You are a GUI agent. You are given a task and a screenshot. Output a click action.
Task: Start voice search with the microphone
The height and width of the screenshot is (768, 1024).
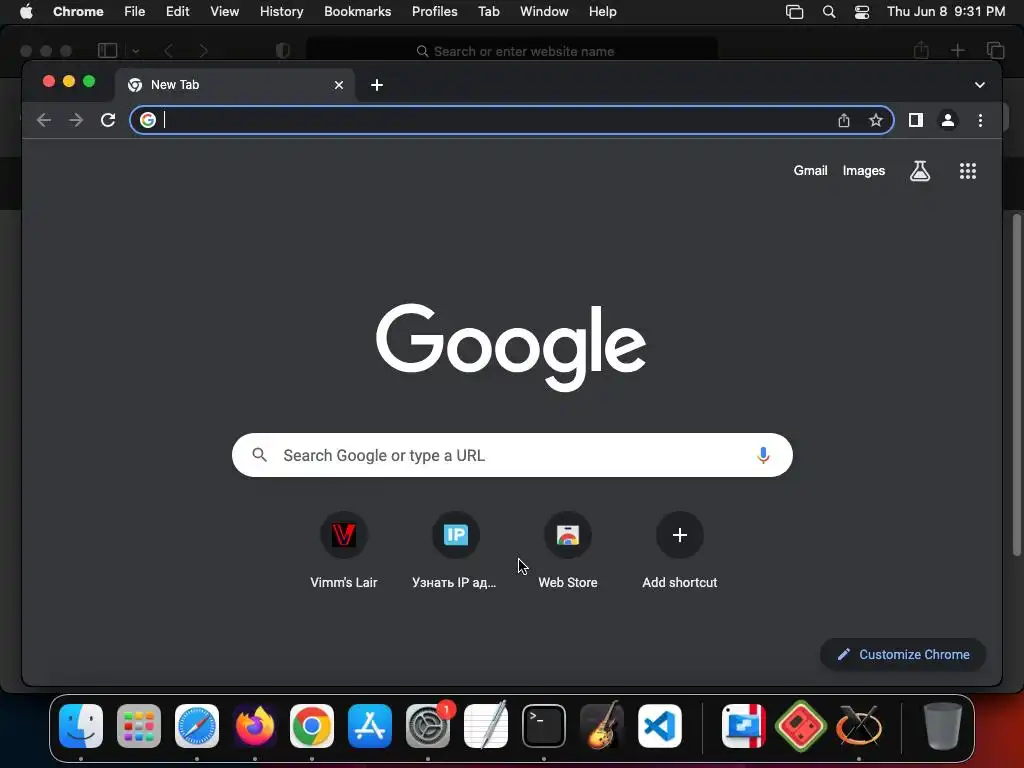(x=763, y=455)
